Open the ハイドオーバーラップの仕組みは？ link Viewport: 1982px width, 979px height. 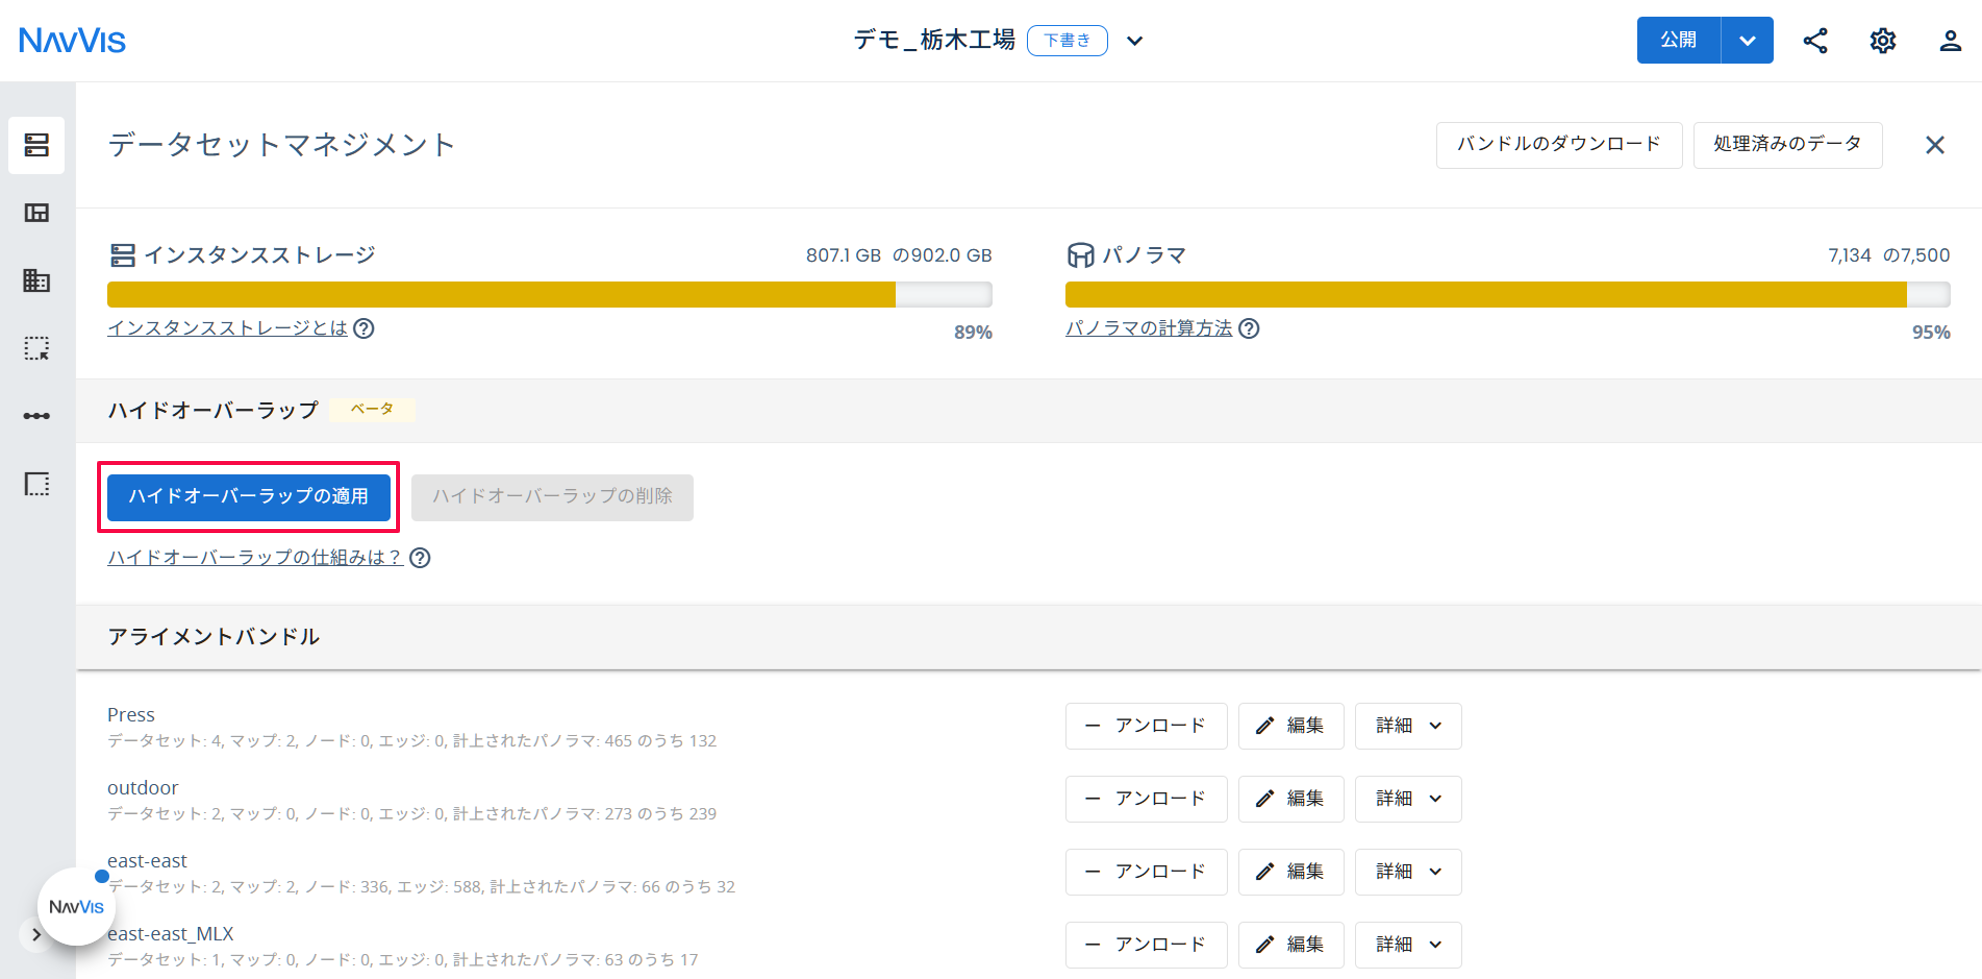pos(255,557)
